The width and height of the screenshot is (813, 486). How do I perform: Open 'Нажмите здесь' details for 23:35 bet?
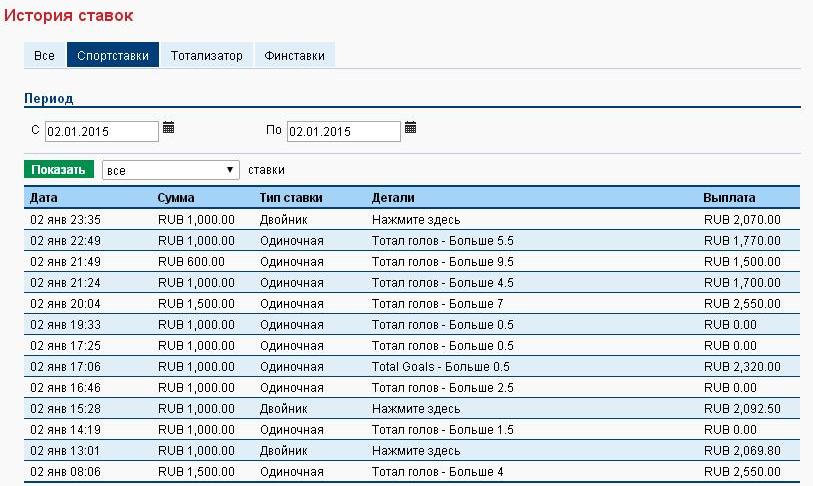(416, 219)
